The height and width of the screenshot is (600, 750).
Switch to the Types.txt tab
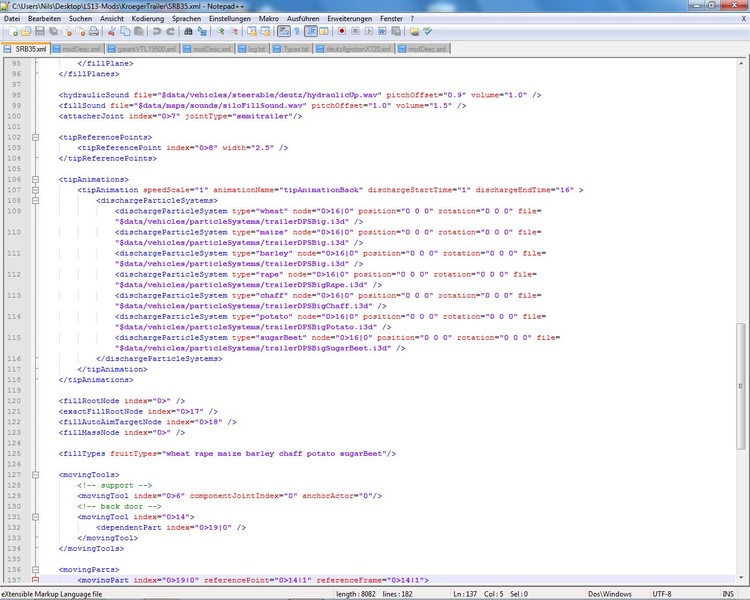pos(291,49)
